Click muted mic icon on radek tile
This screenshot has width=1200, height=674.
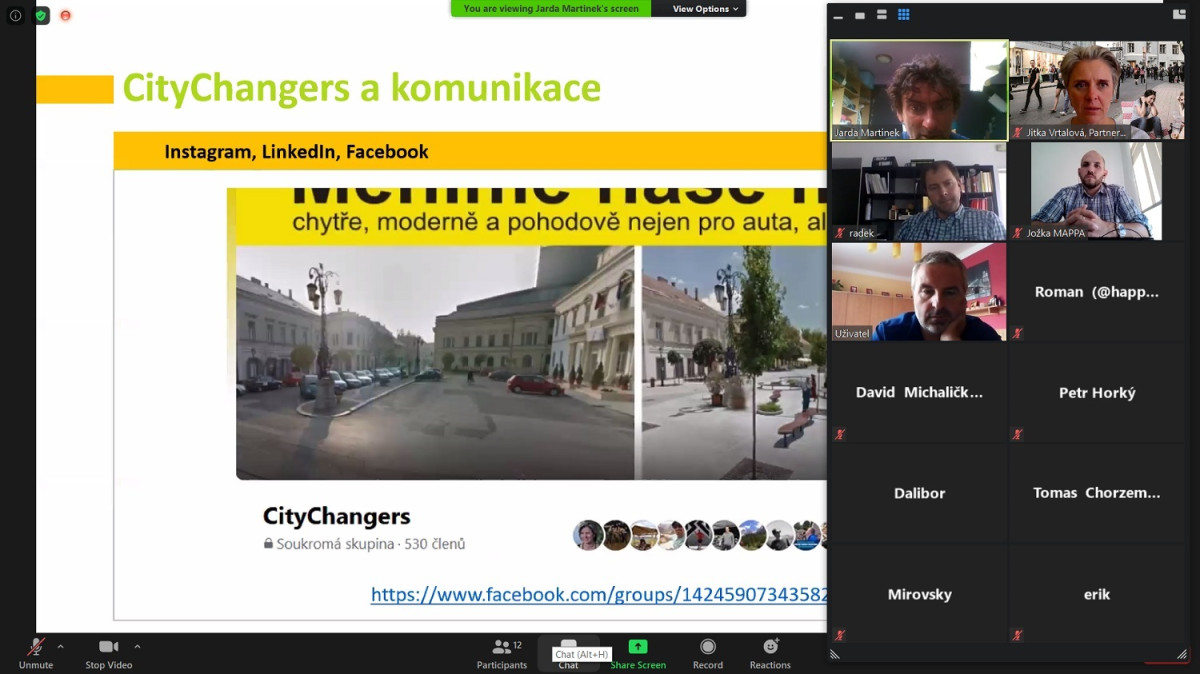pos(840,233)
